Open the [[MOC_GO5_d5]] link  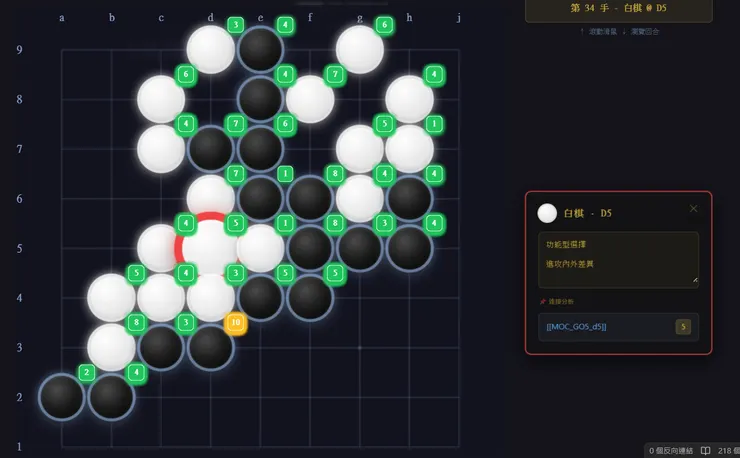(576, 327)
